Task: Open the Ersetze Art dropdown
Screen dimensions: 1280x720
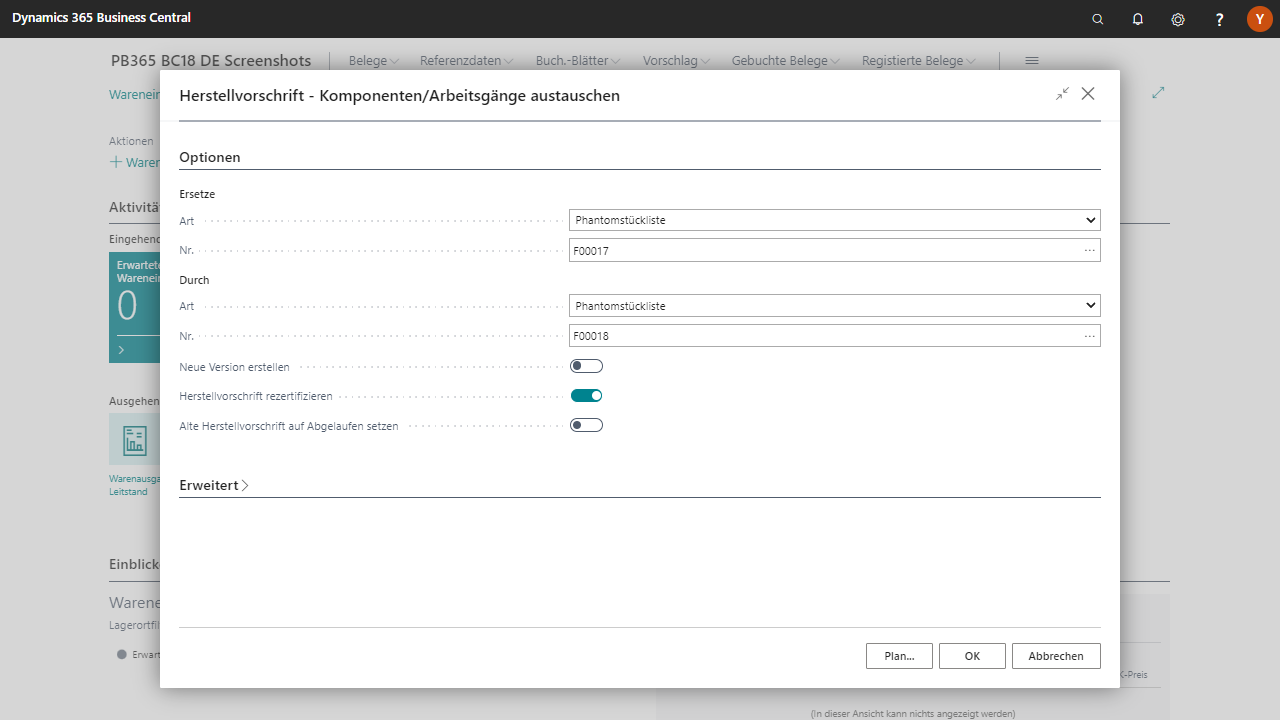Action: (x=835, y=220)
